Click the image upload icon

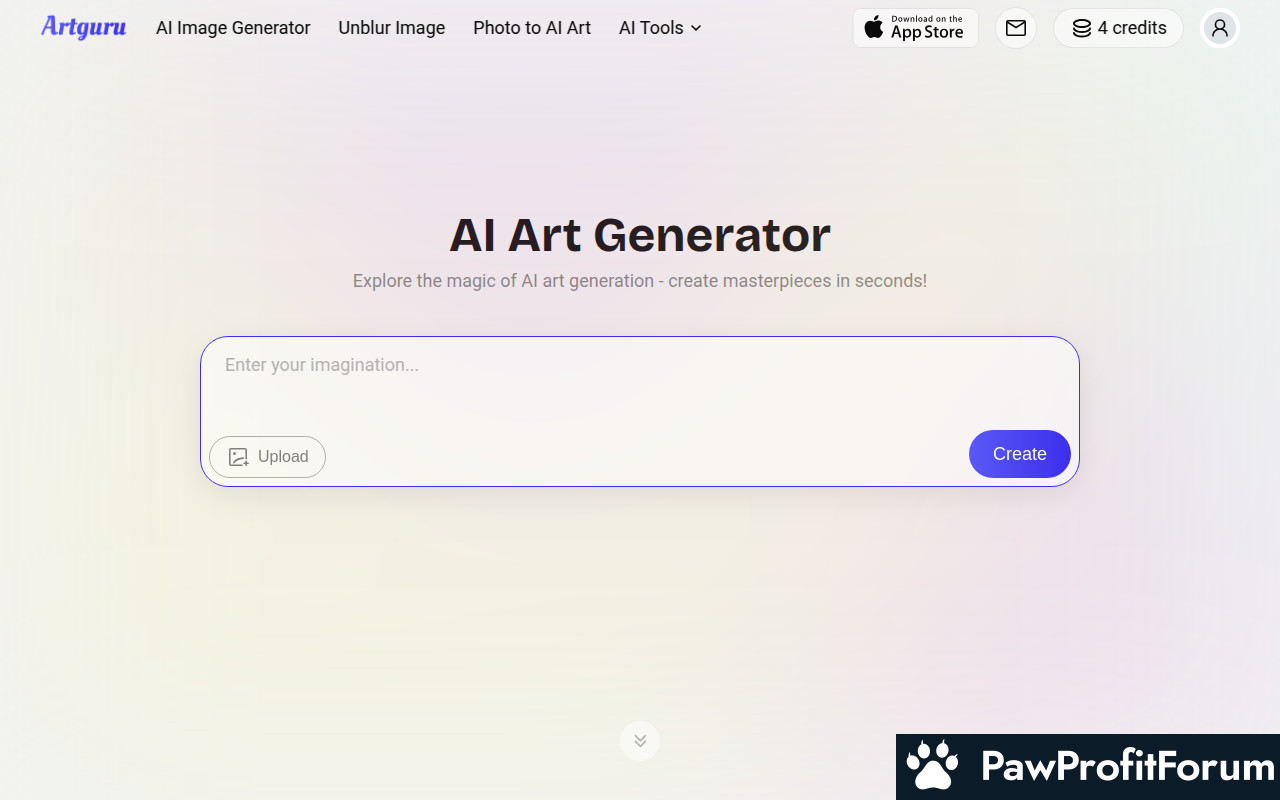coord(238,457)
